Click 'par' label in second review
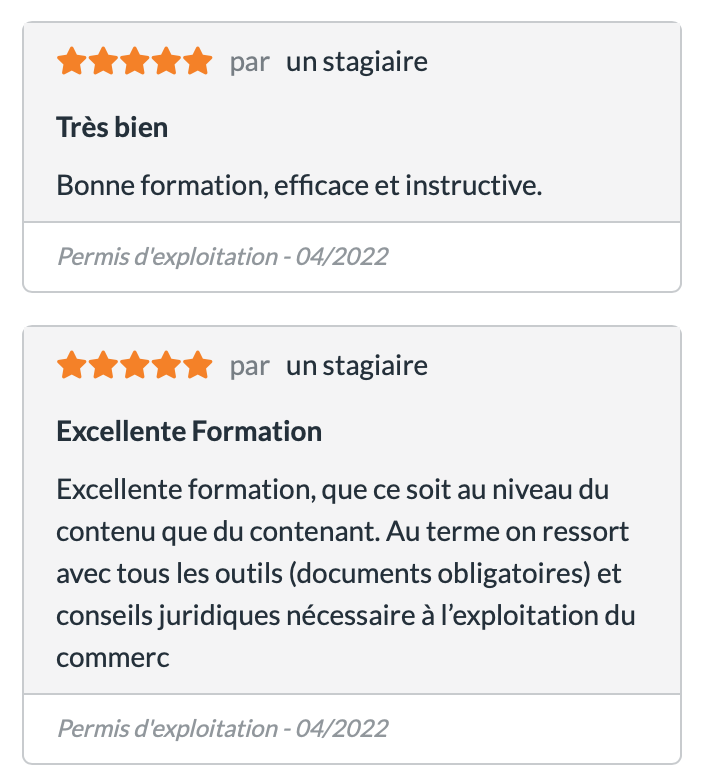706x778 pixels. coord(250,366)
